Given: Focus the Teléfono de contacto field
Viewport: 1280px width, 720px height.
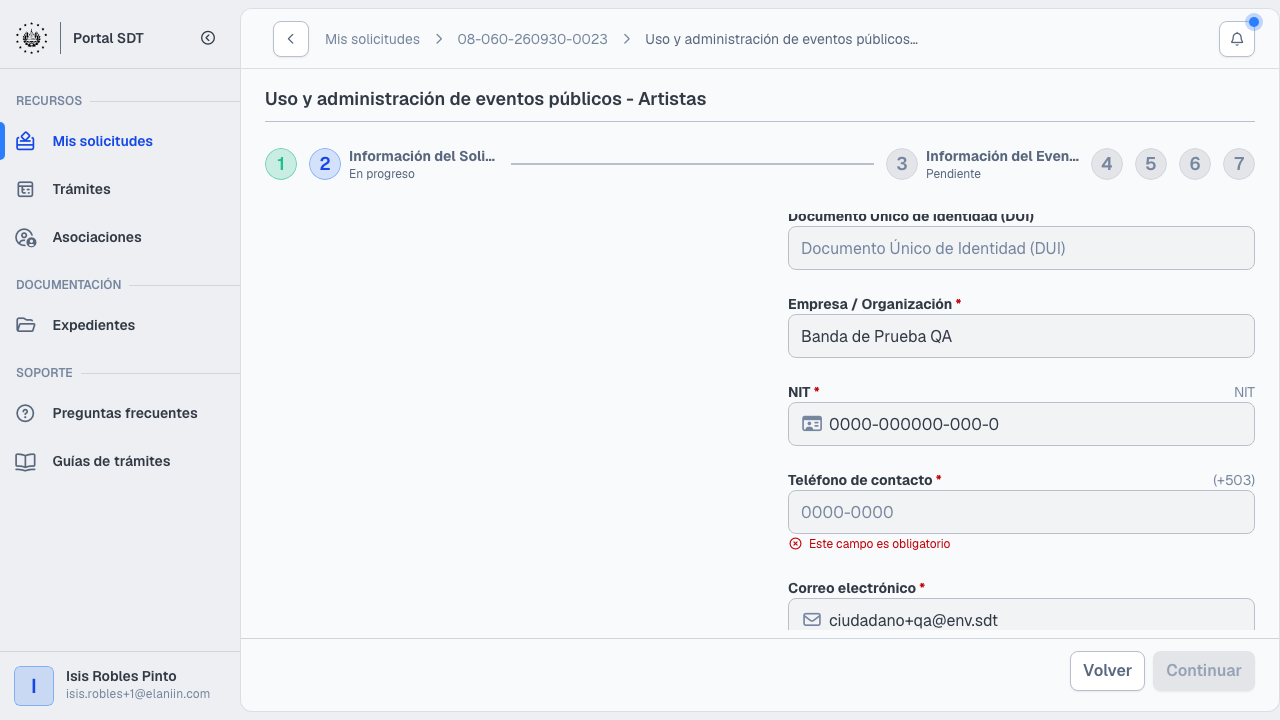Looking at the screenshot, I should [x=1021, y=512].
